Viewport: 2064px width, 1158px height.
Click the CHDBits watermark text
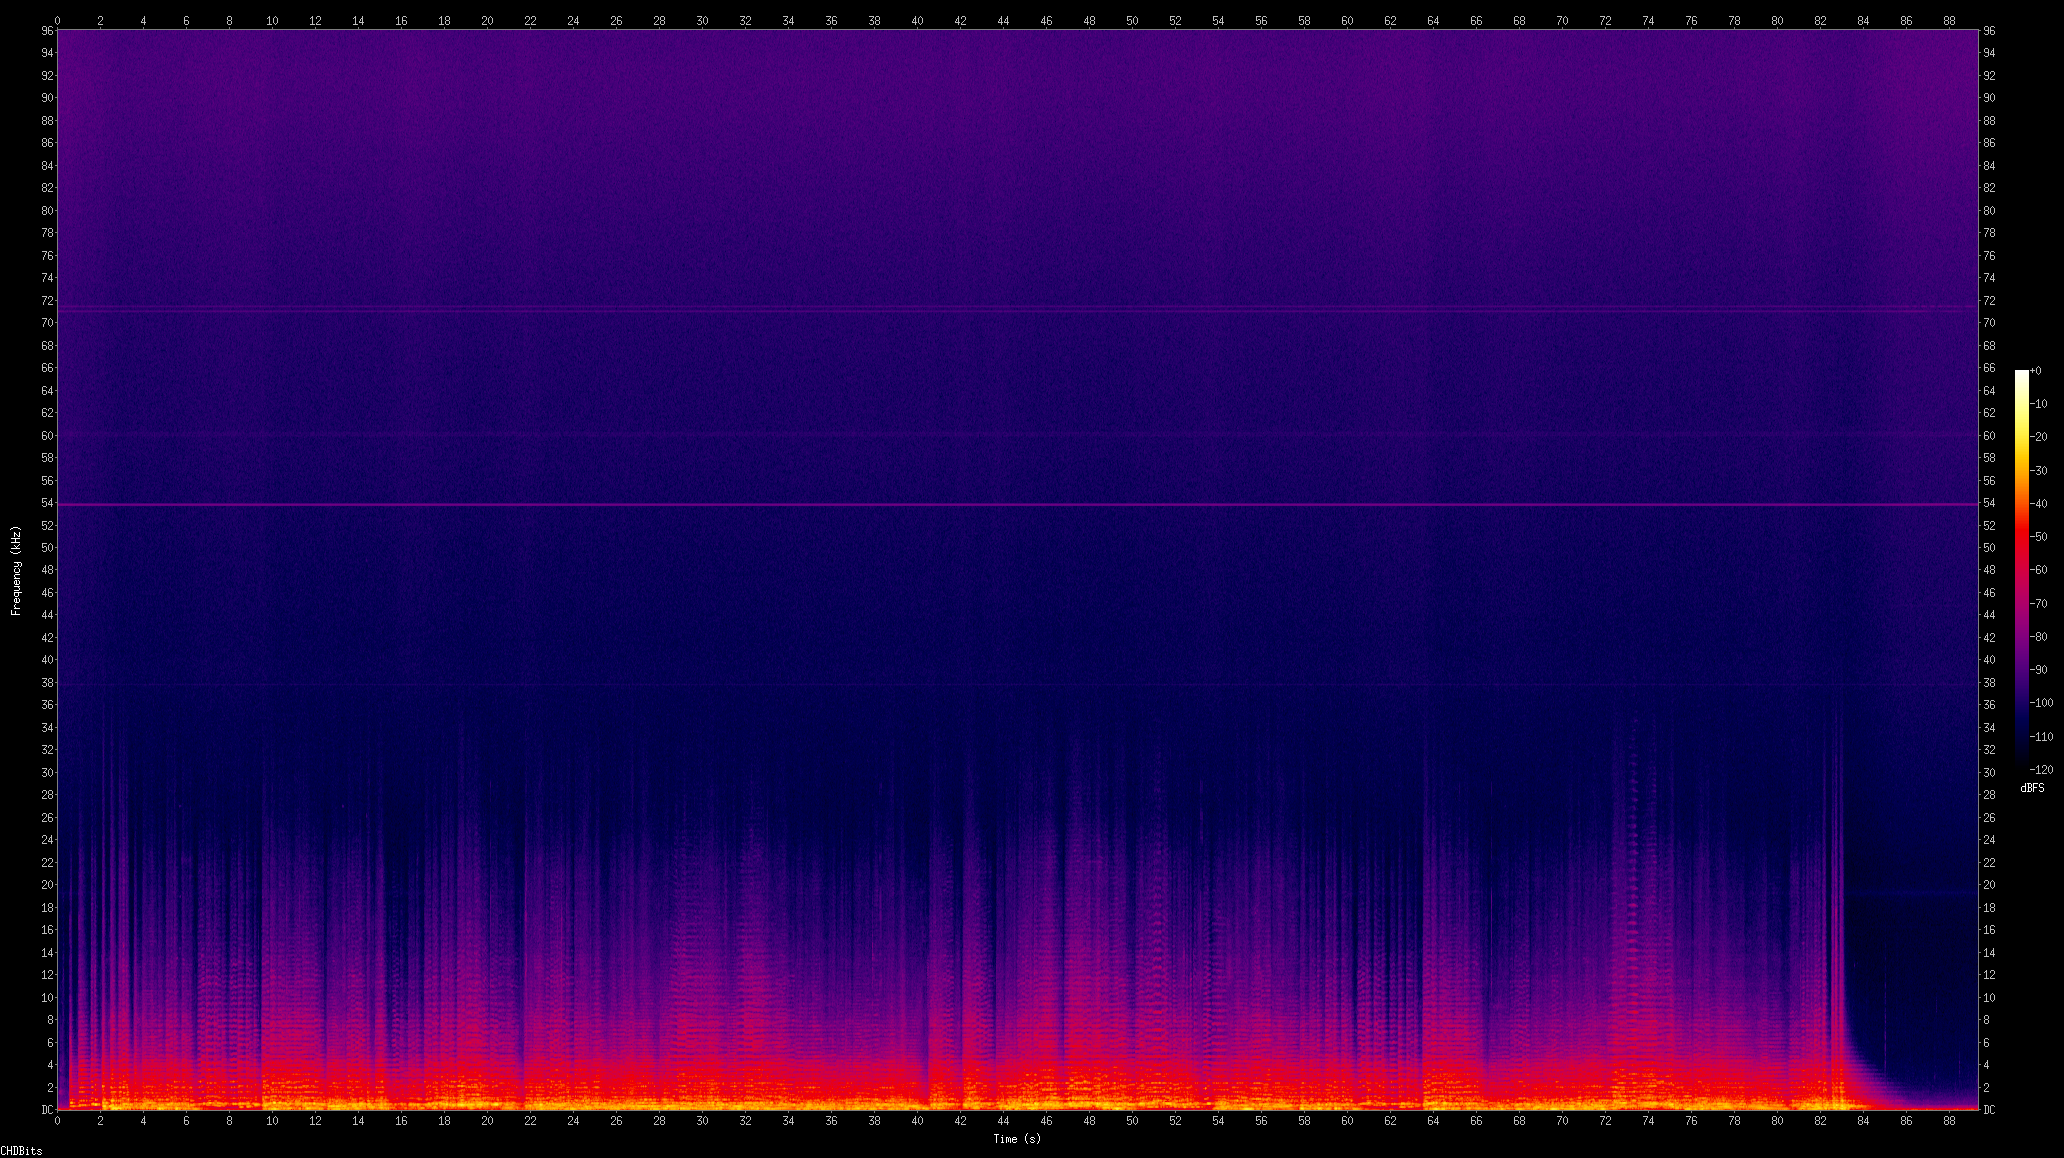tap(21, 1151)
